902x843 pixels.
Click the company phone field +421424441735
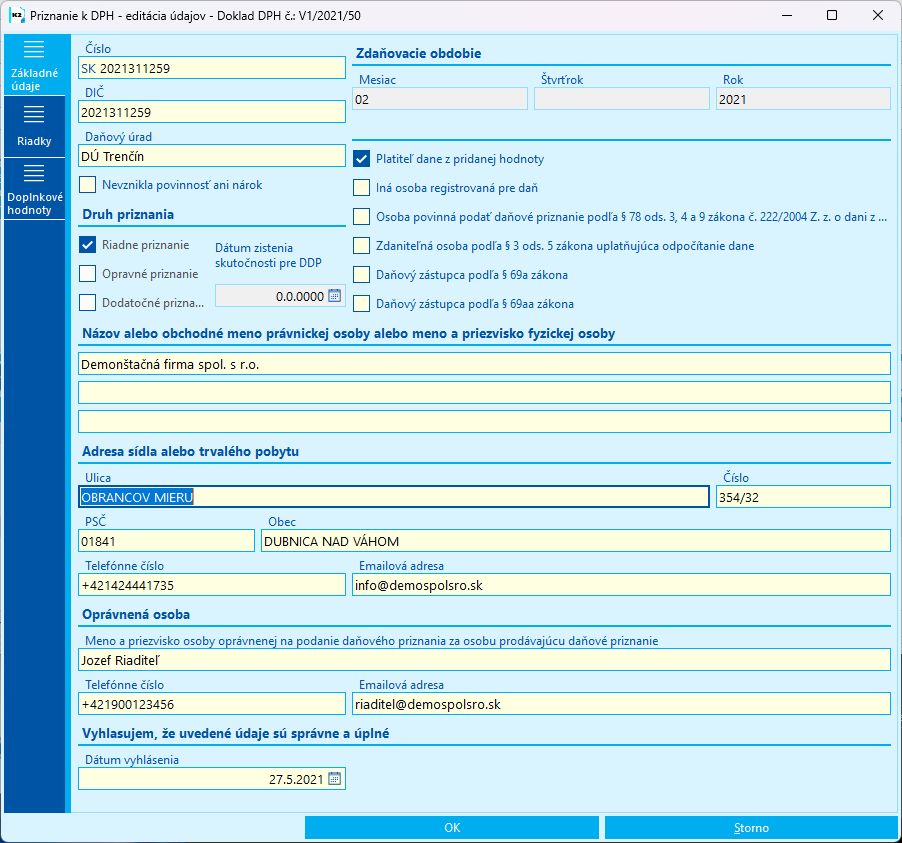coord(212,585)
